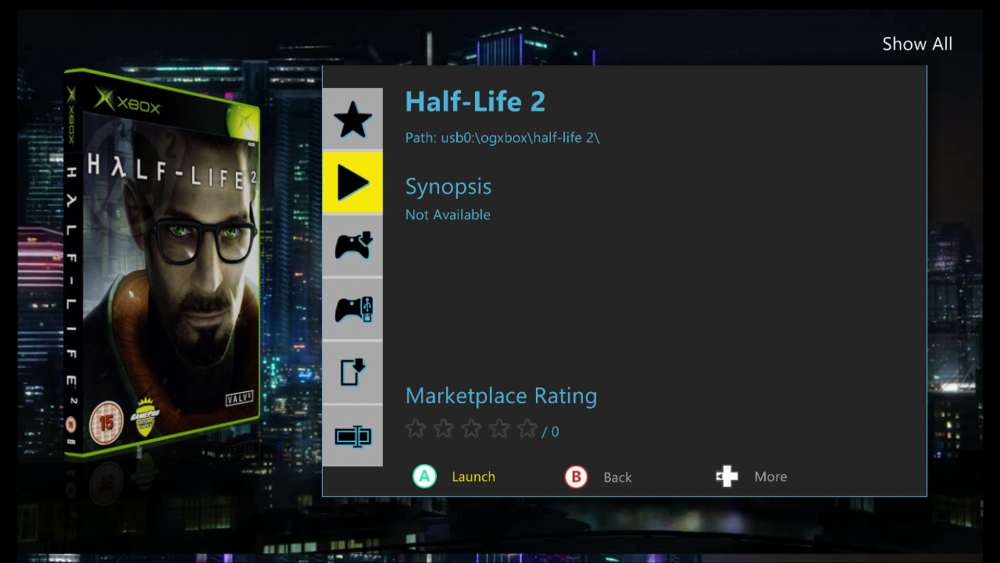Select the yellow play launch icon
Image resolution: width=1000 pixels, height=563 pixels.
353,182
